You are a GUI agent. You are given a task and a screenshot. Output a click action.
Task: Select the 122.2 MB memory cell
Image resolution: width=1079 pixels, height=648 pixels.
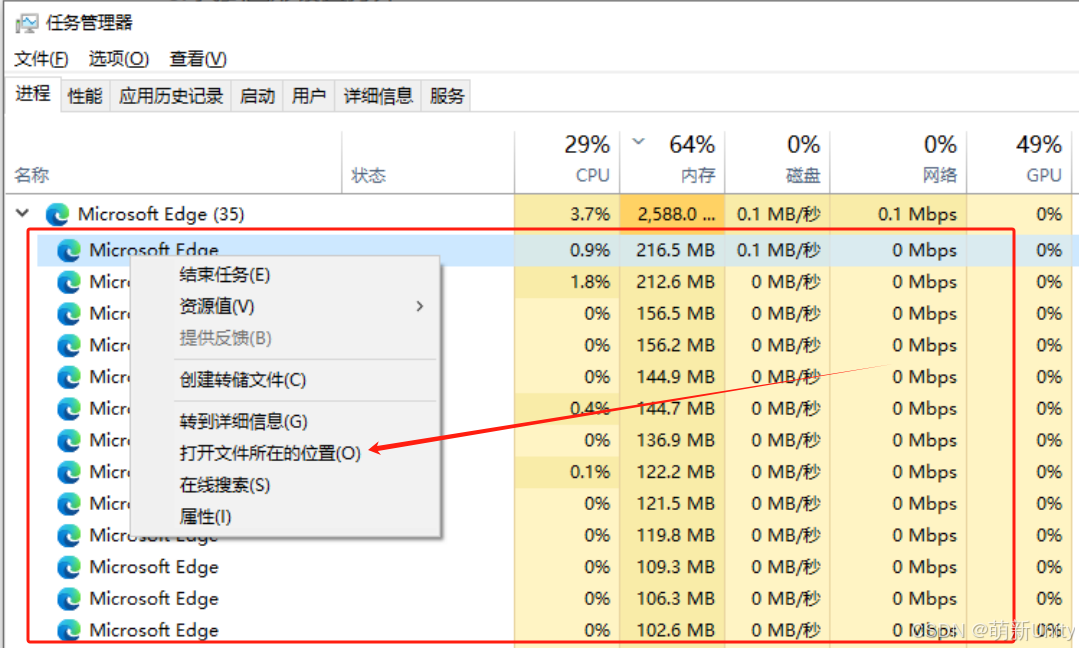672,472
